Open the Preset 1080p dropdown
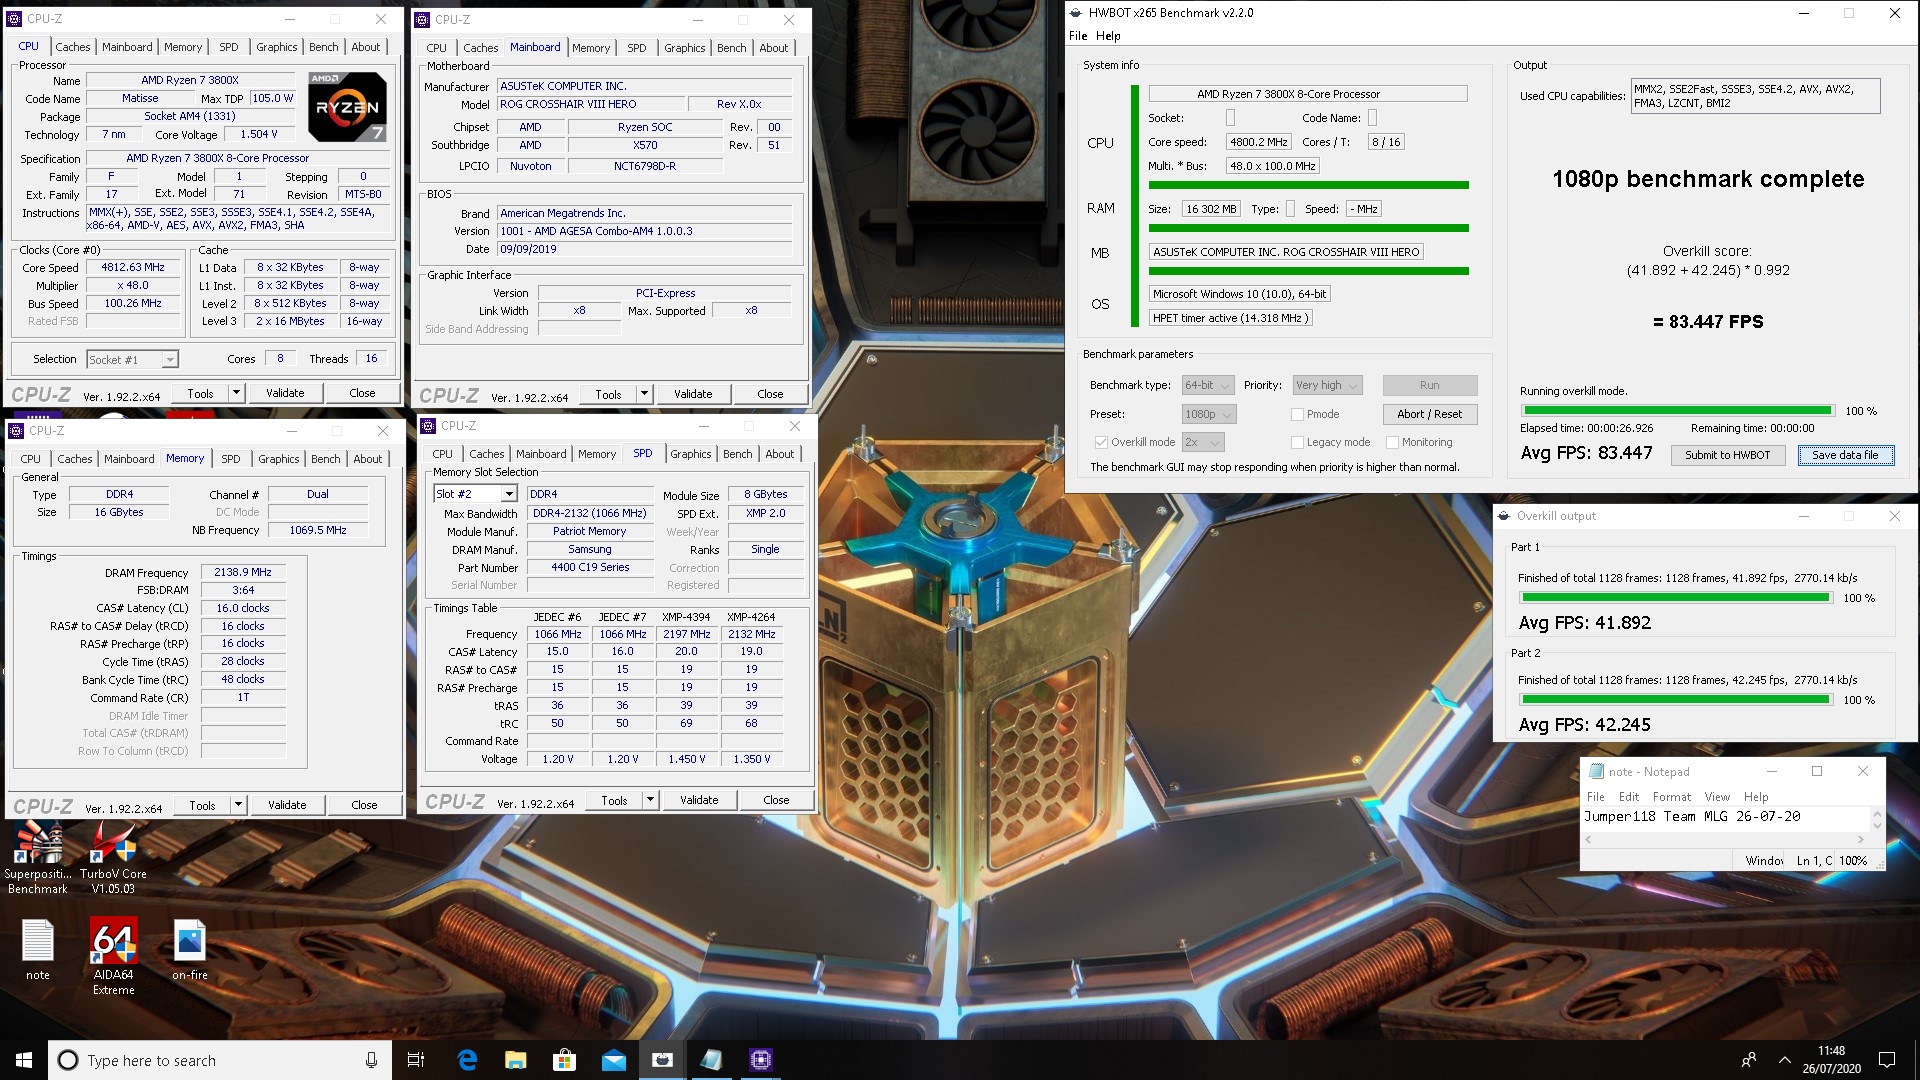1920x1080 pixels. coord(1209,414)
